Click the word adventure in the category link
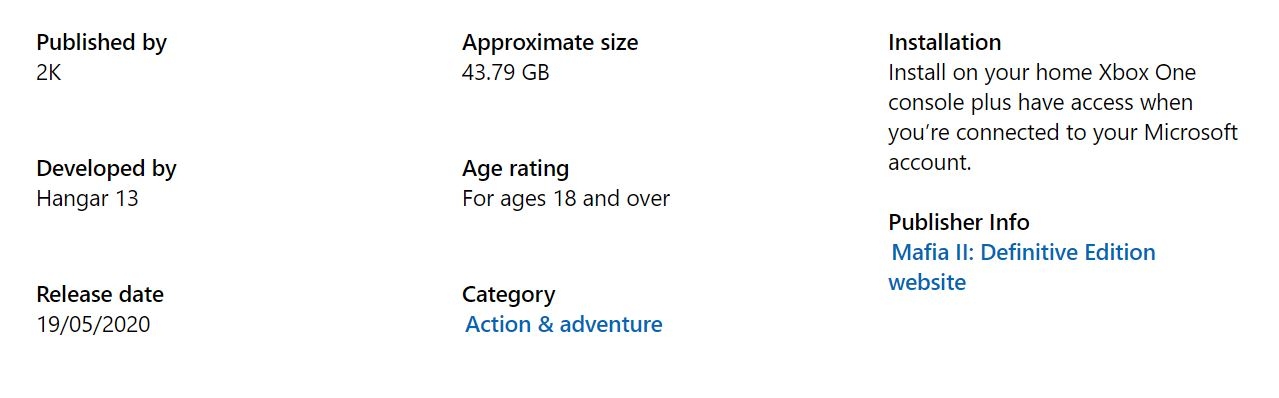This screenshot has height=398, width=1279. coord(611,324)
